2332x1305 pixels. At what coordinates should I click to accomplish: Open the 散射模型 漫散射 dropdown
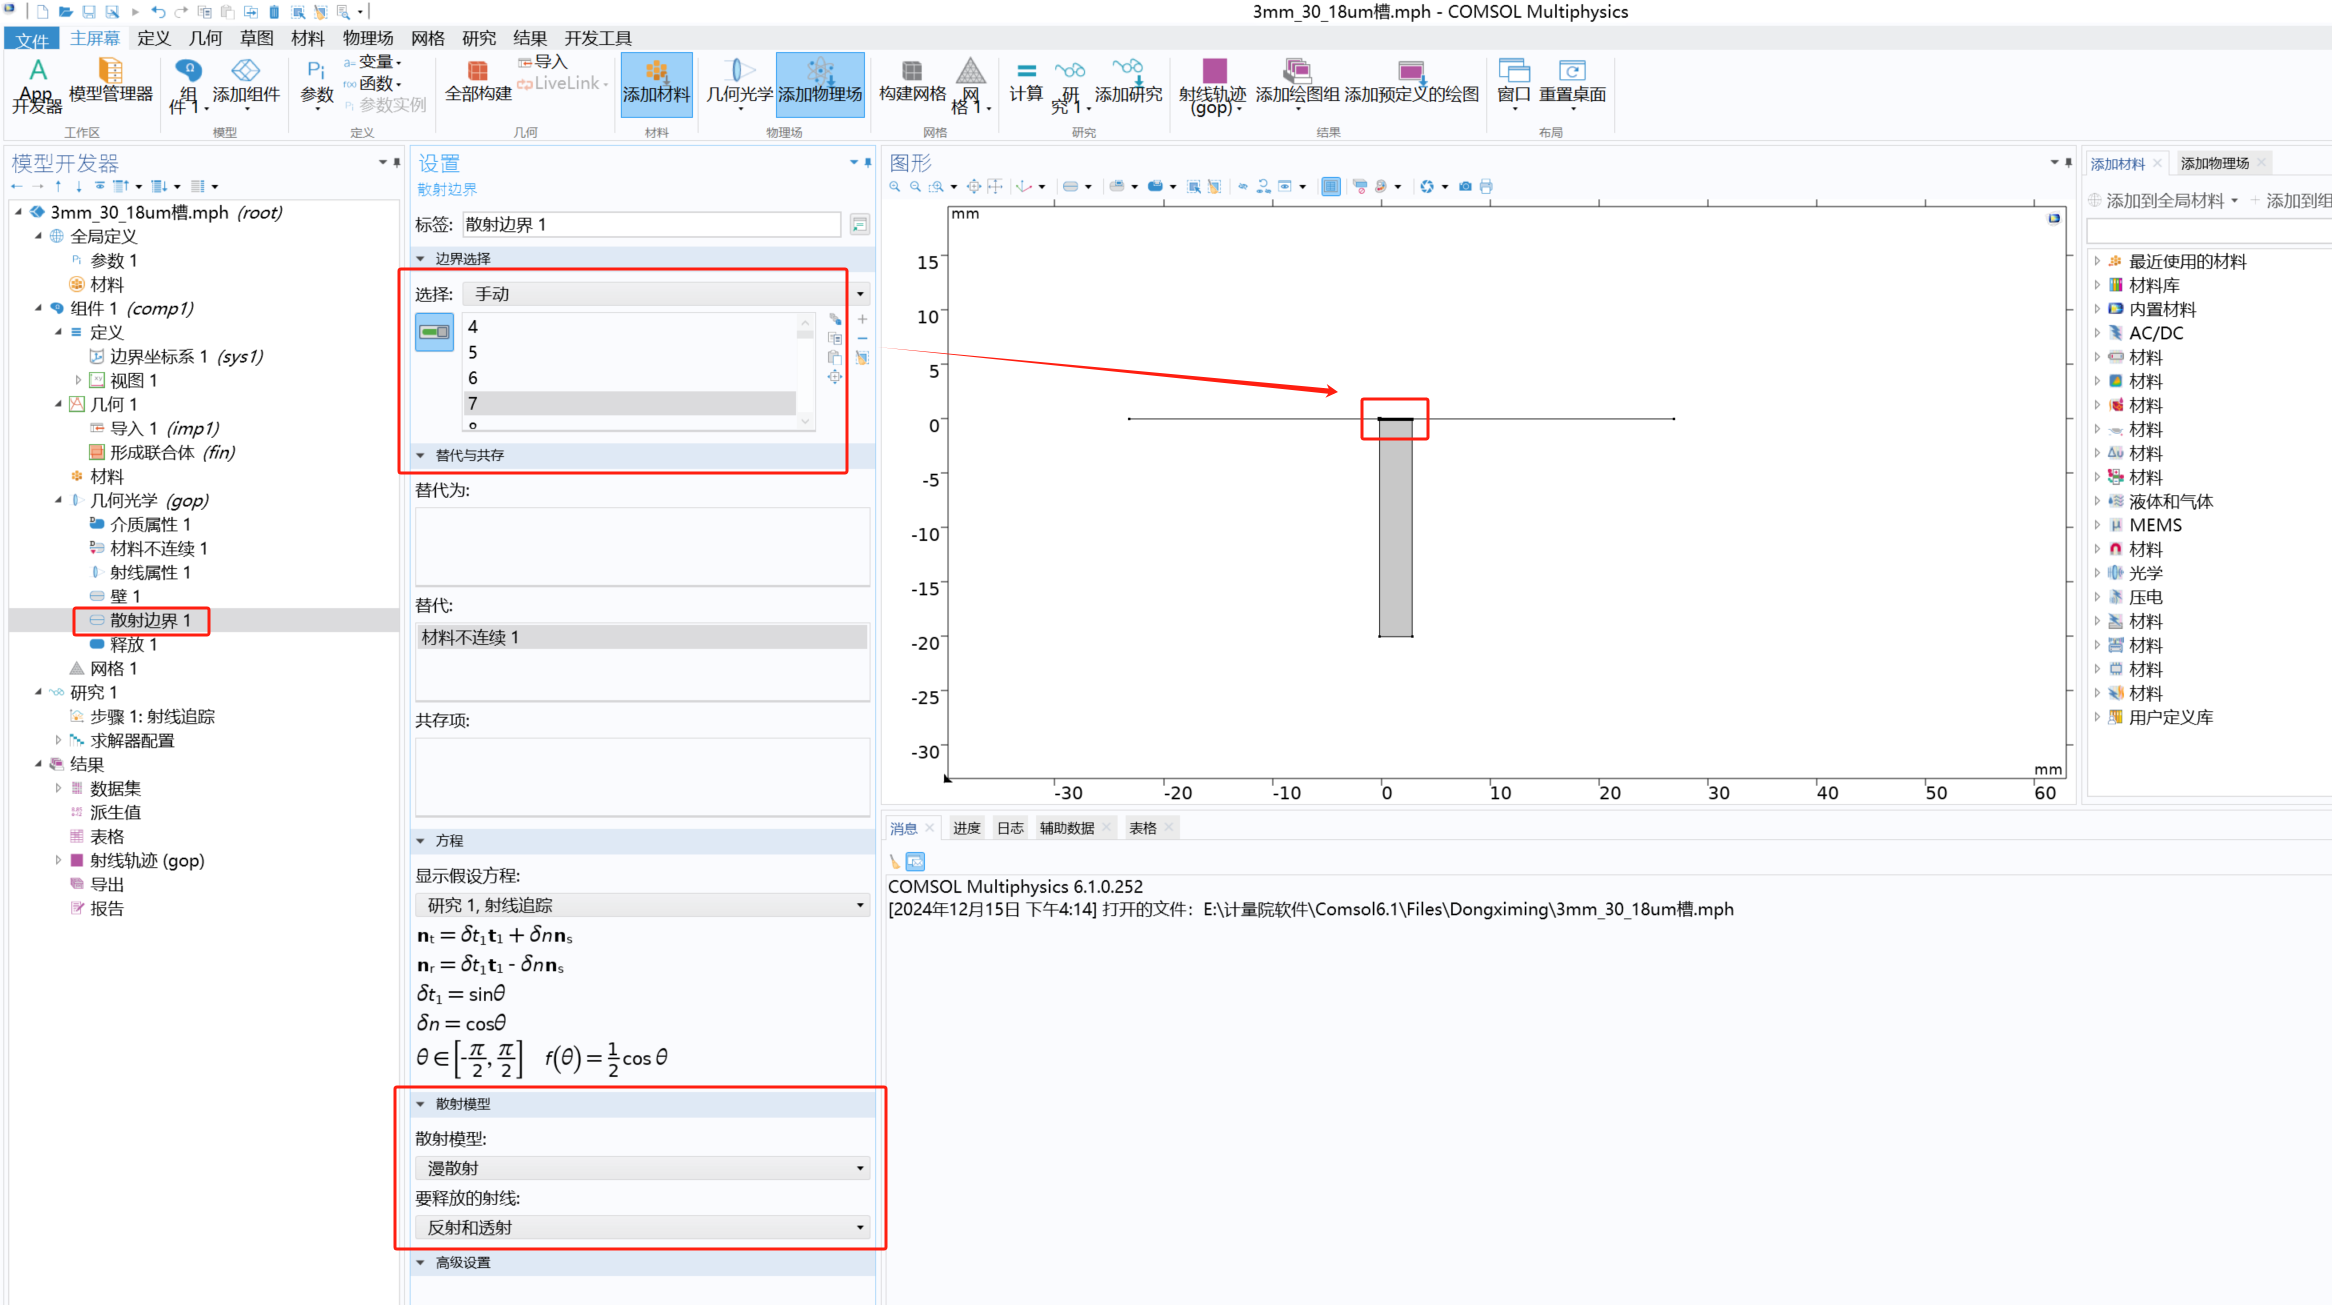click(641, 1168)
